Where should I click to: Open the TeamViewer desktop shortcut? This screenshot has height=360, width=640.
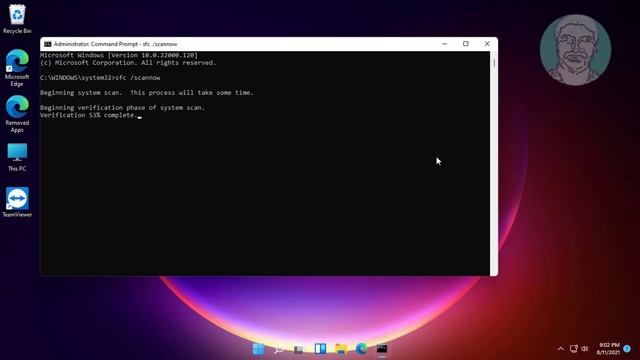click(x=17, y=202)
